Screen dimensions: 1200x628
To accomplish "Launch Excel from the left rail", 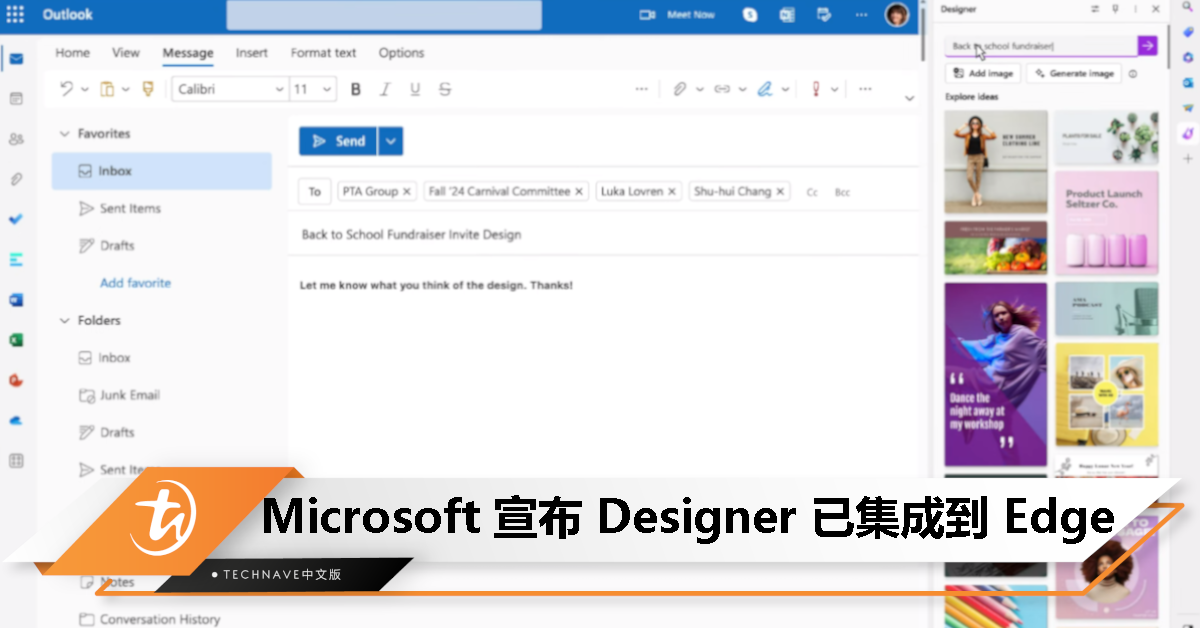I will tap(16, 340).
